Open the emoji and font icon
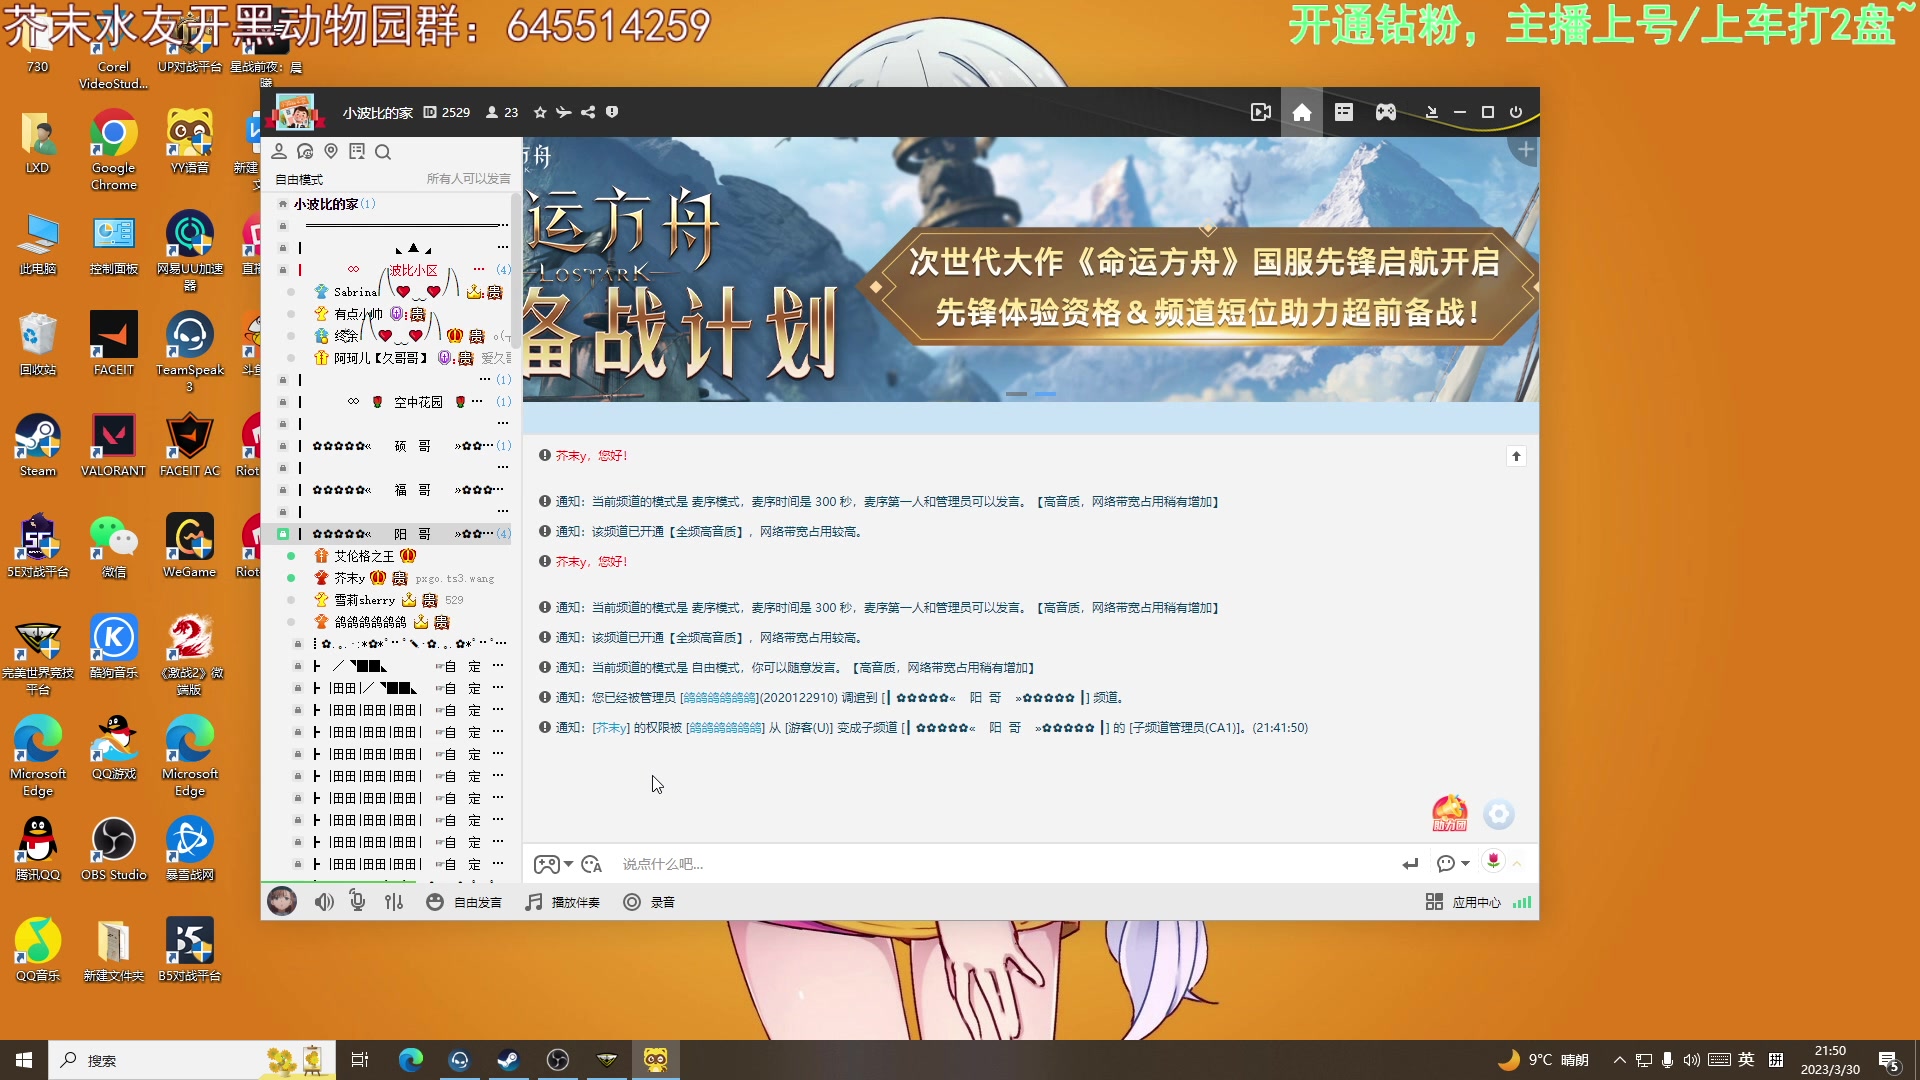This screenshot has height=1080, width=1920. tap(592, 864)
